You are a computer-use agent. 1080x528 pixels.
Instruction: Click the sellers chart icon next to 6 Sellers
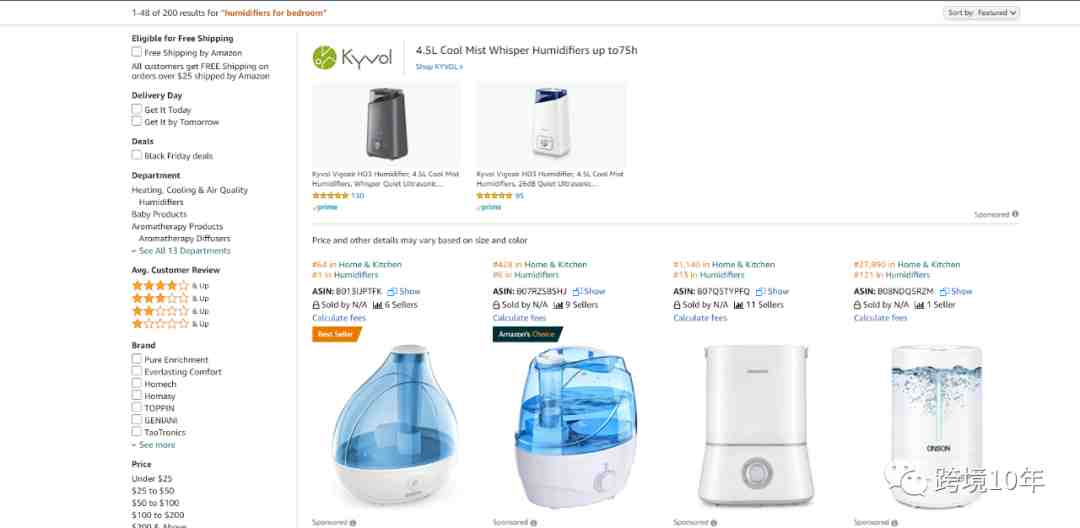[377, 304]
